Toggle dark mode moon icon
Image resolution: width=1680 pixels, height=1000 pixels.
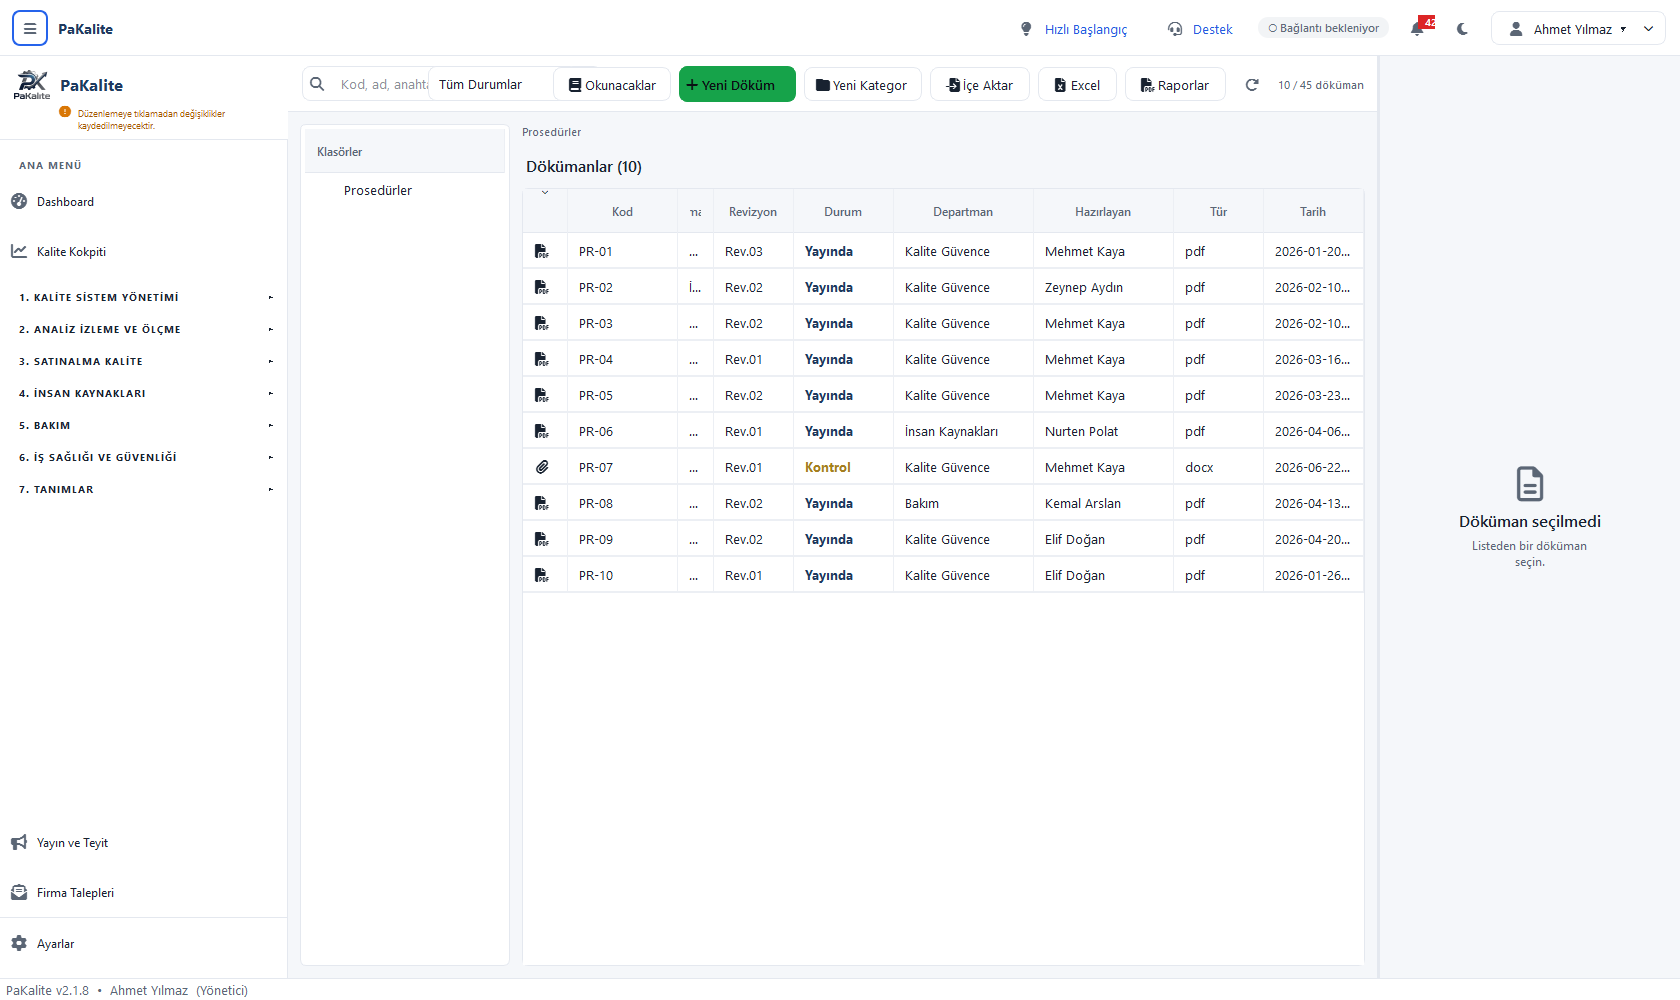coord(1462,29)
